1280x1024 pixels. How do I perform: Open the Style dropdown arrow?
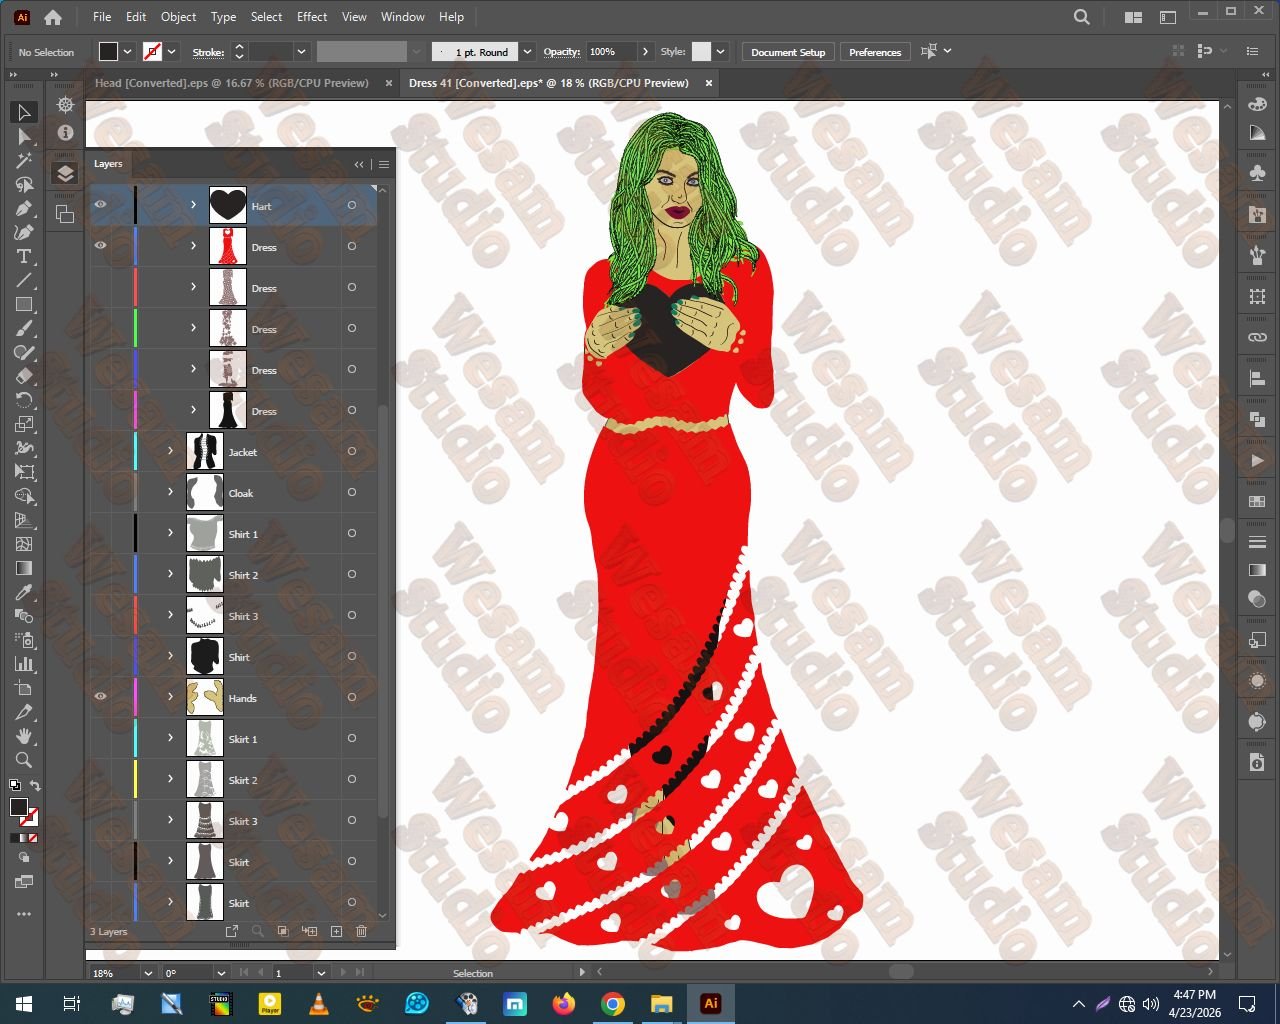(720, 52)
